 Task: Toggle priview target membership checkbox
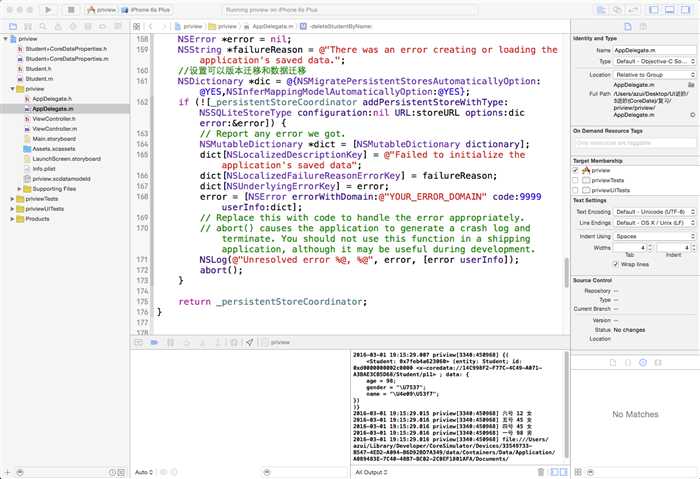pyautogui.click(x=575, y=170)
